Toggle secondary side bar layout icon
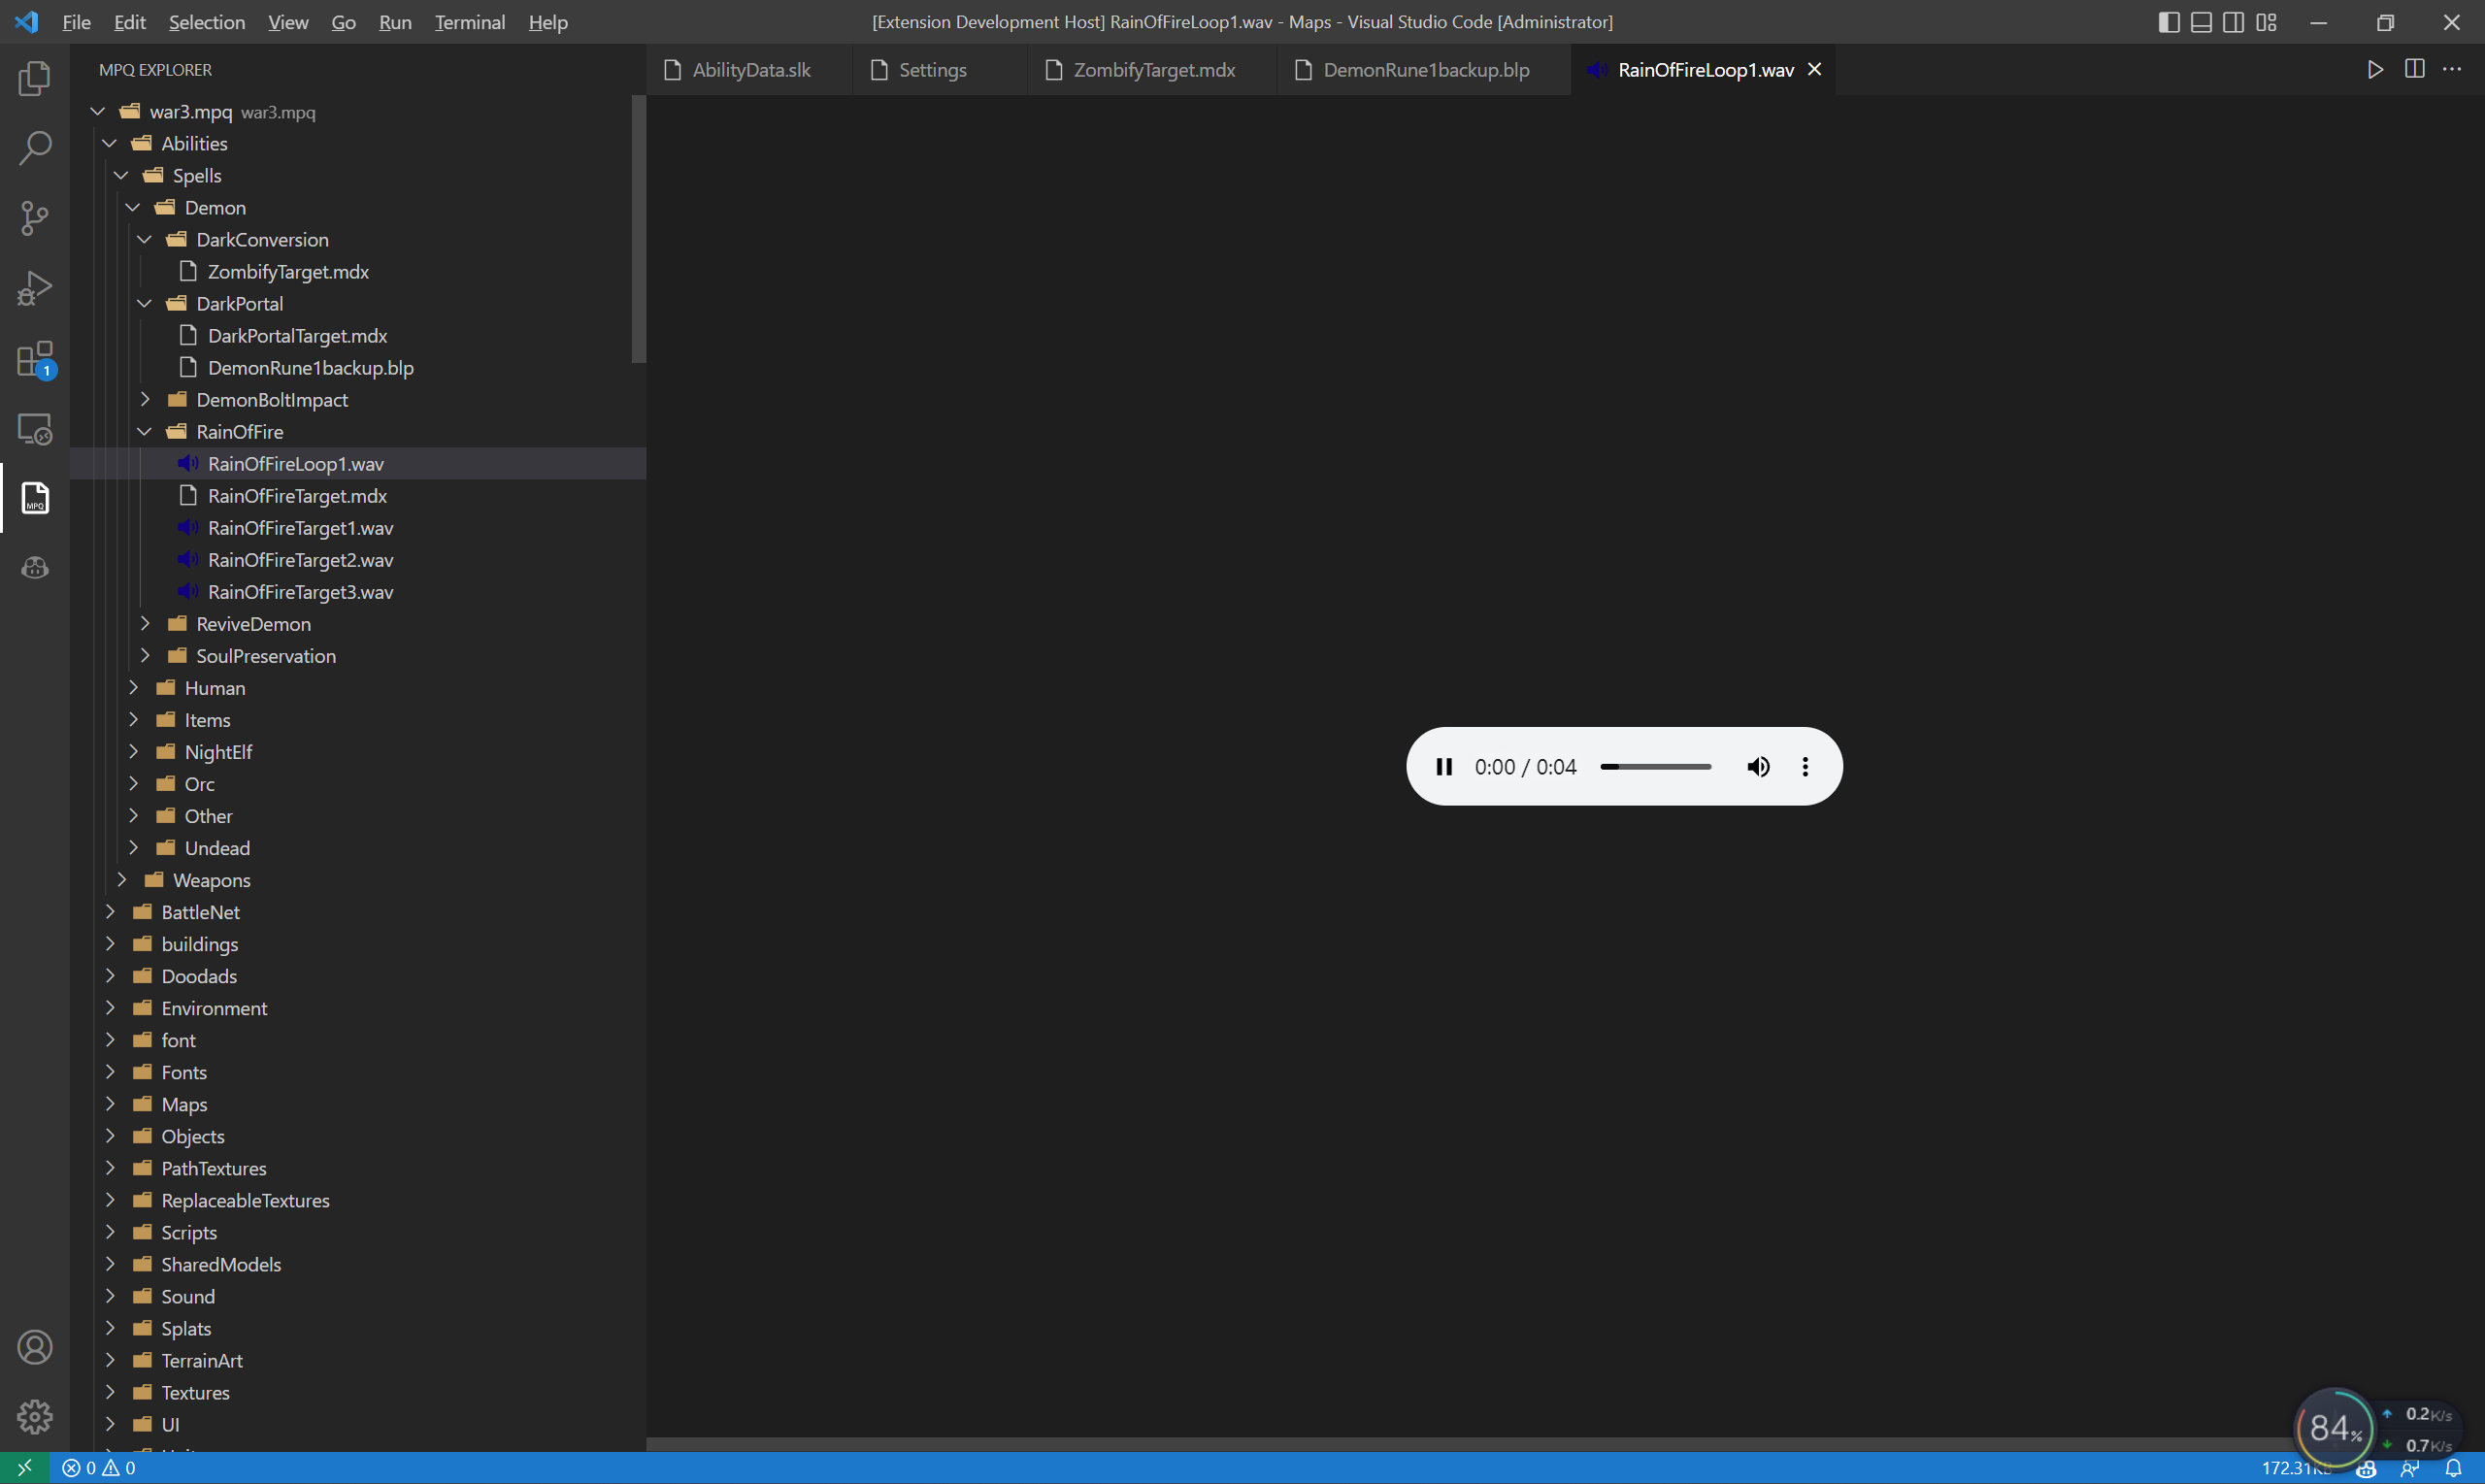The image size is (2485, 1484). [2233, 22]
